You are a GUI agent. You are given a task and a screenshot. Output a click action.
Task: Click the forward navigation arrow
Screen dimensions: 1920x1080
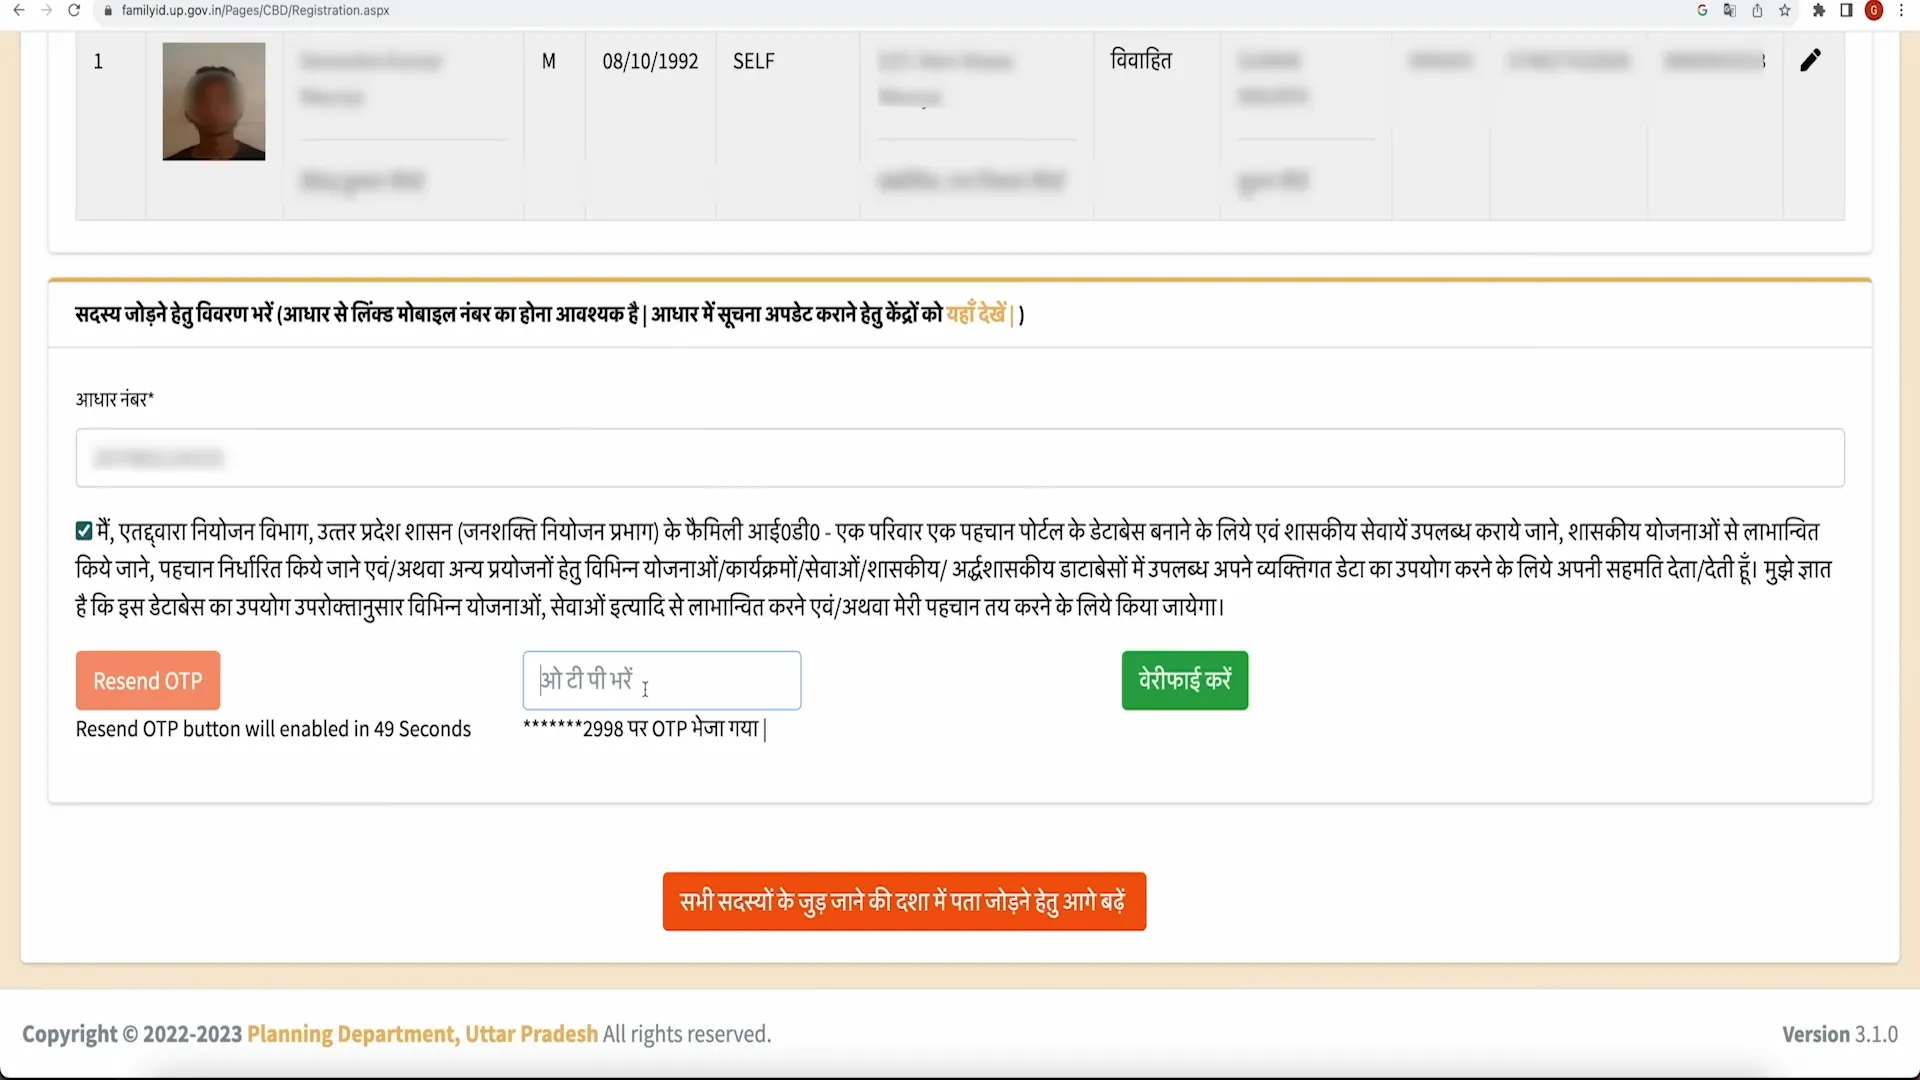(46, 11)
